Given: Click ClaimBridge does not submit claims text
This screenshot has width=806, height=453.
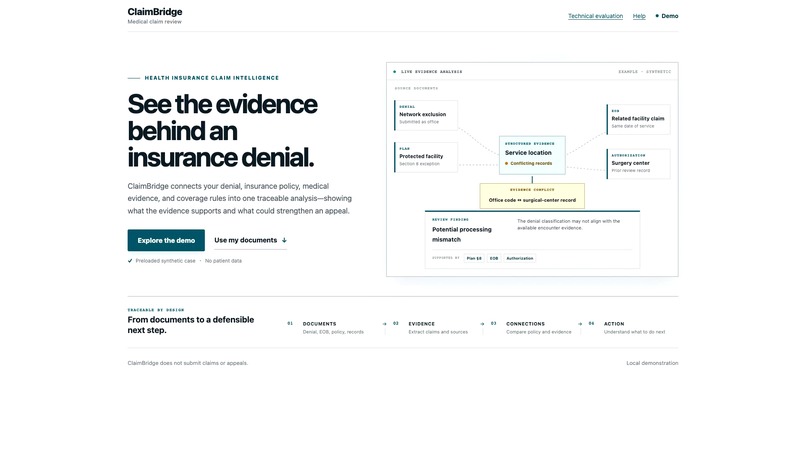Looking at the screenshot, I should [x=188, y=363].
